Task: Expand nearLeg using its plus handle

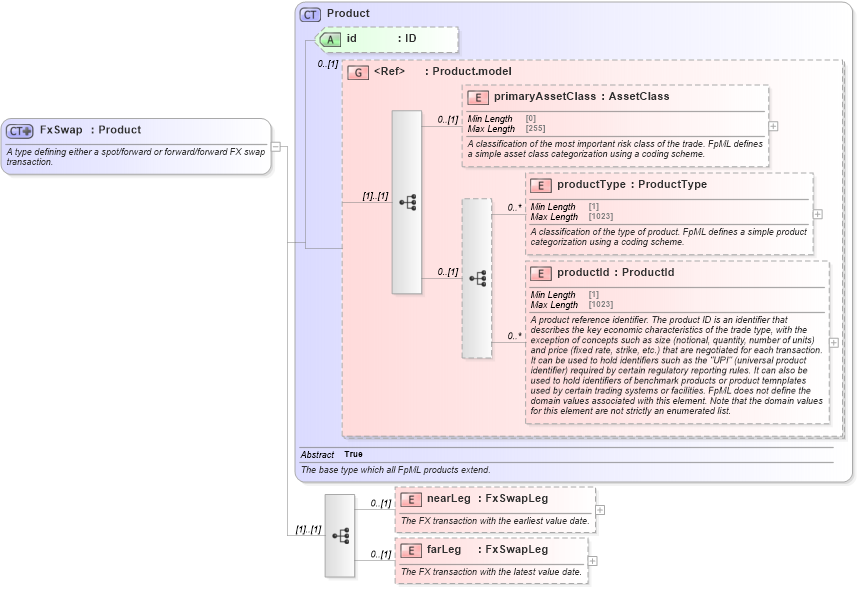Action: pos(601,510)
